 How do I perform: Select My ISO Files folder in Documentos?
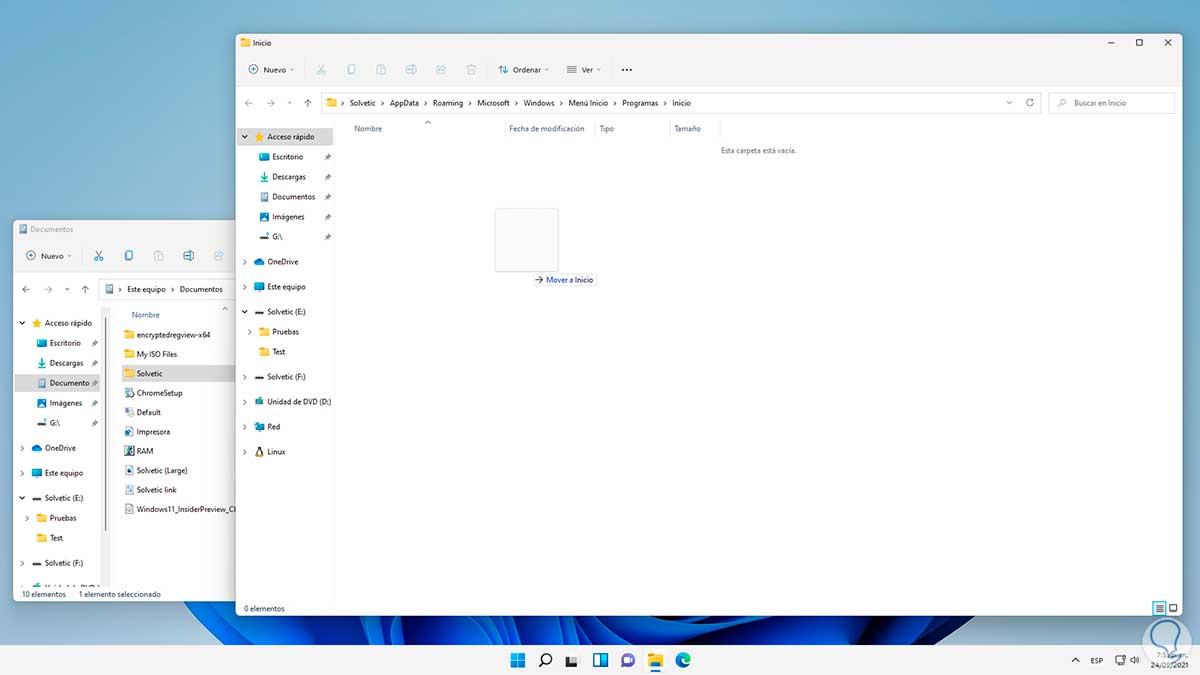click(157, 354)
